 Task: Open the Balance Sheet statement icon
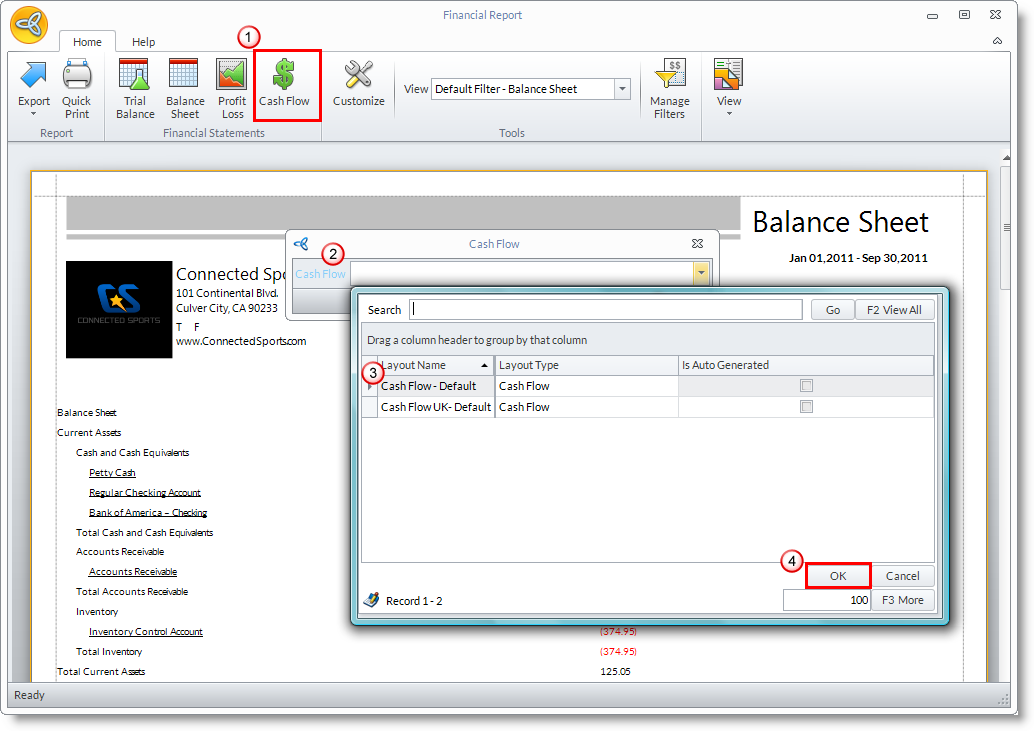pyautogui.click(x=184, y=74)
